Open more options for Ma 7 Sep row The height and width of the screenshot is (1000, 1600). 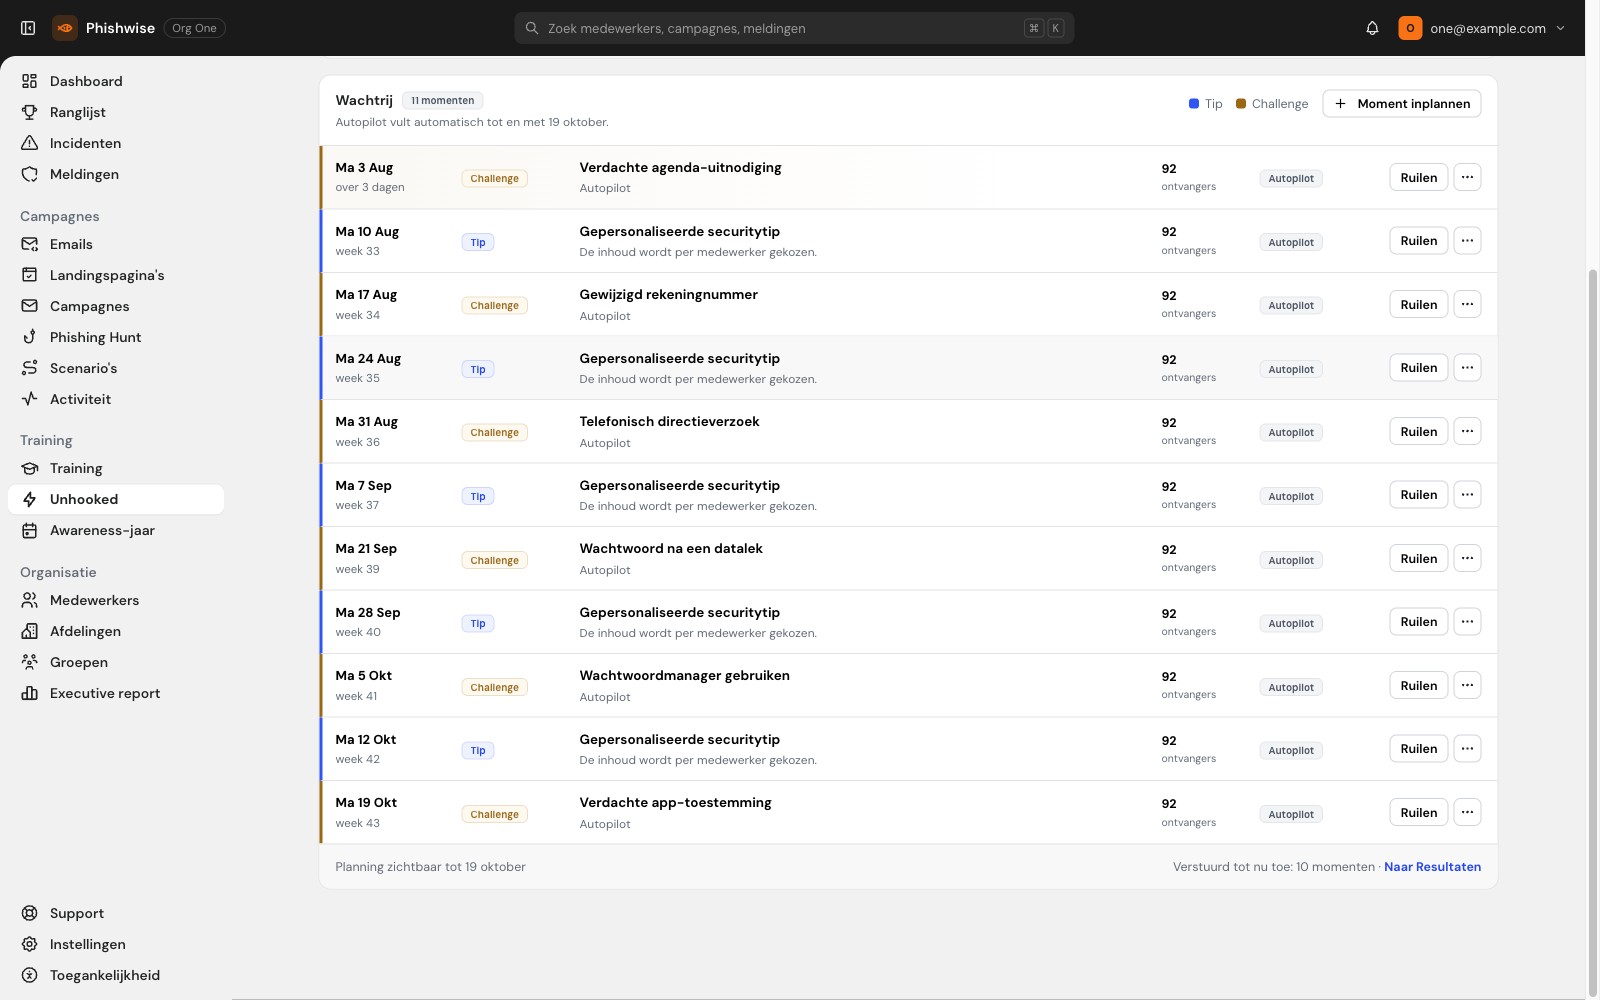(x=1467, y=494)
